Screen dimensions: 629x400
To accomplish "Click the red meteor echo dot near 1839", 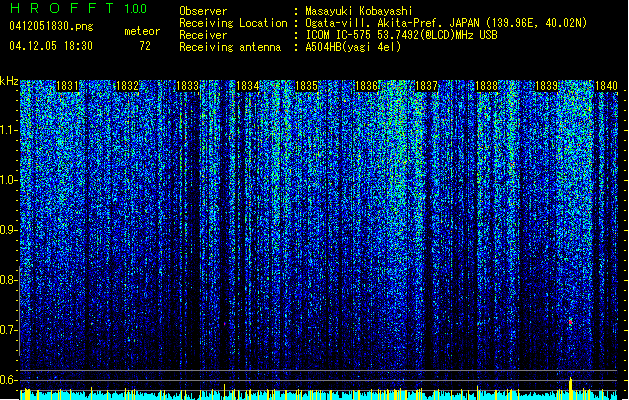I will click(x=570, y=322).
